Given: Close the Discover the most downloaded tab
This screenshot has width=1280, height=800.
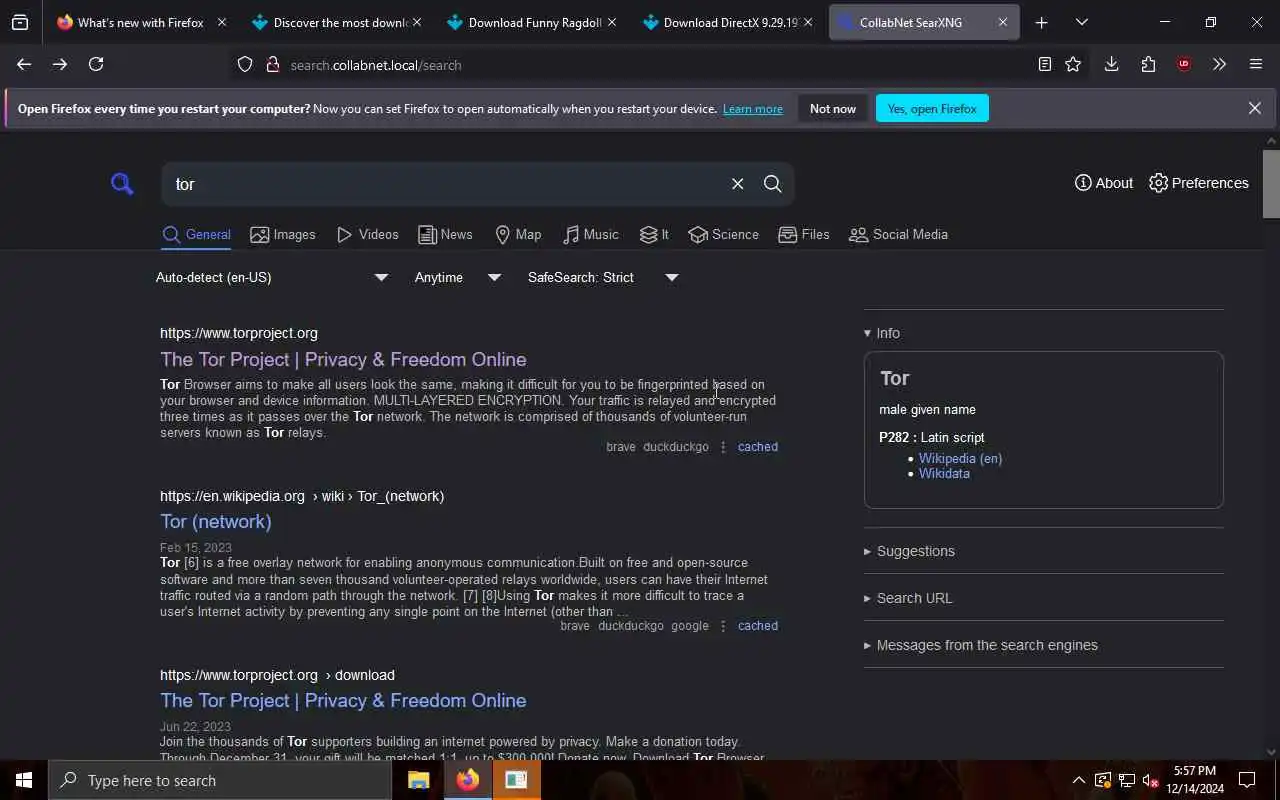Looking at the screenshot, I should [417, 22].
